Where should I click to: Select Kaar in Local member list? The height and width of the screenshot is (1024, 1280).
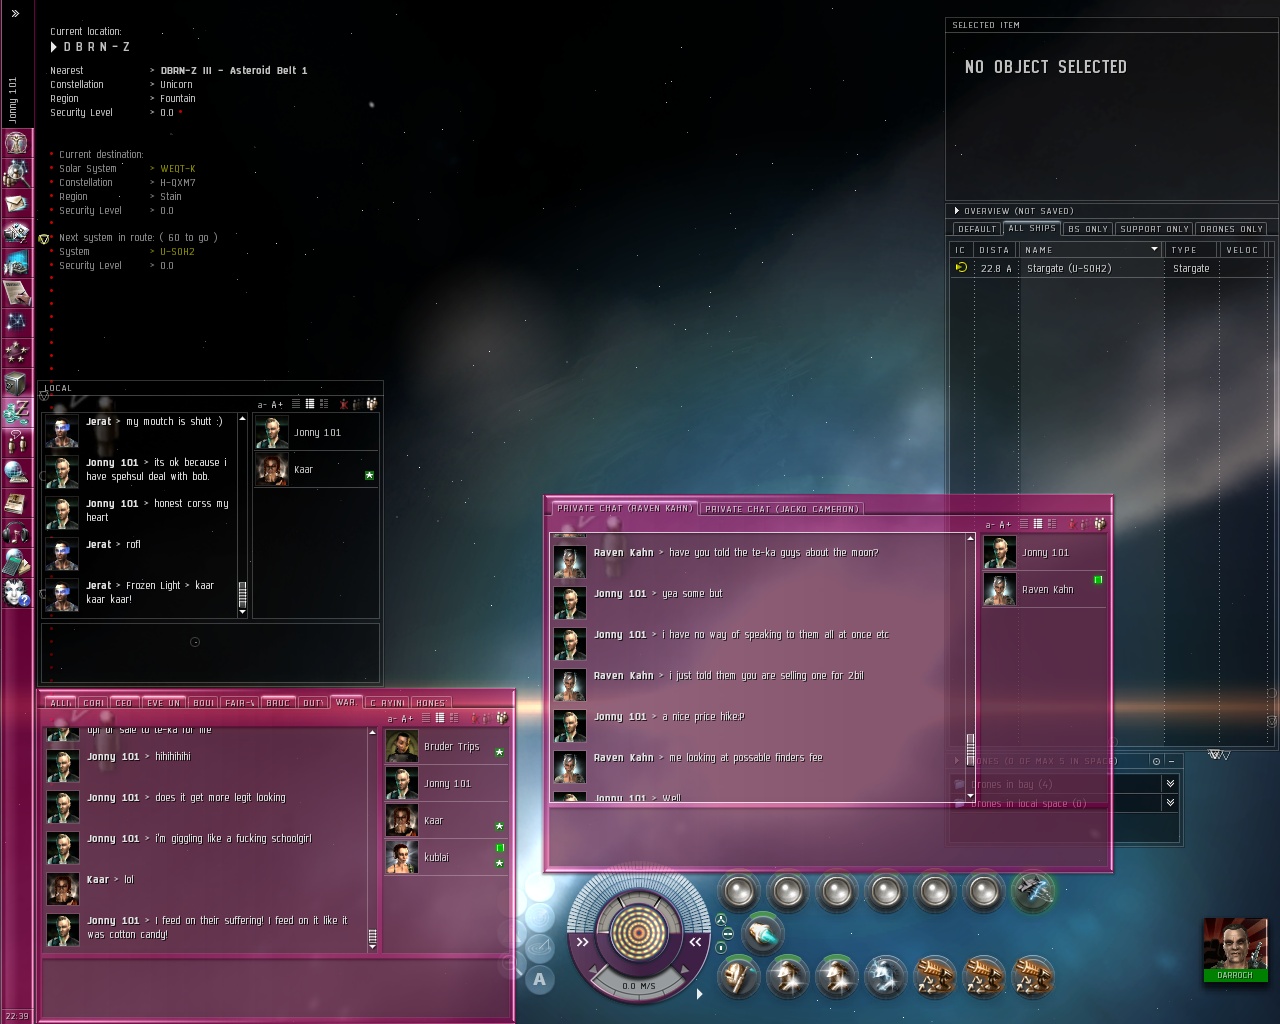pos(316,469)
